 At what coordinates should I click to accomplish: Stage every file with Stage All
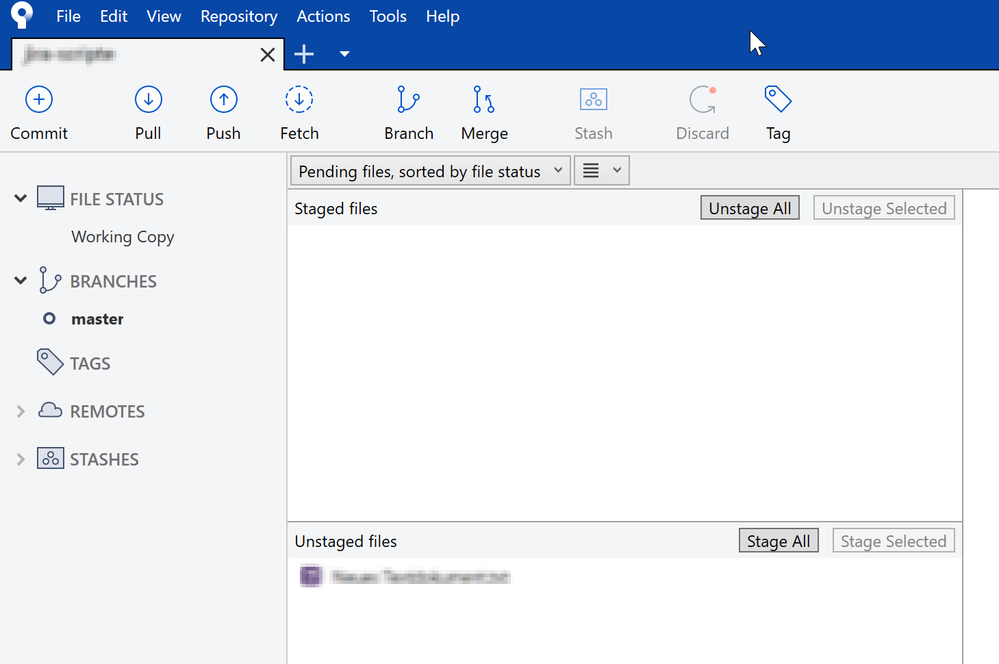tap(778, 540)
